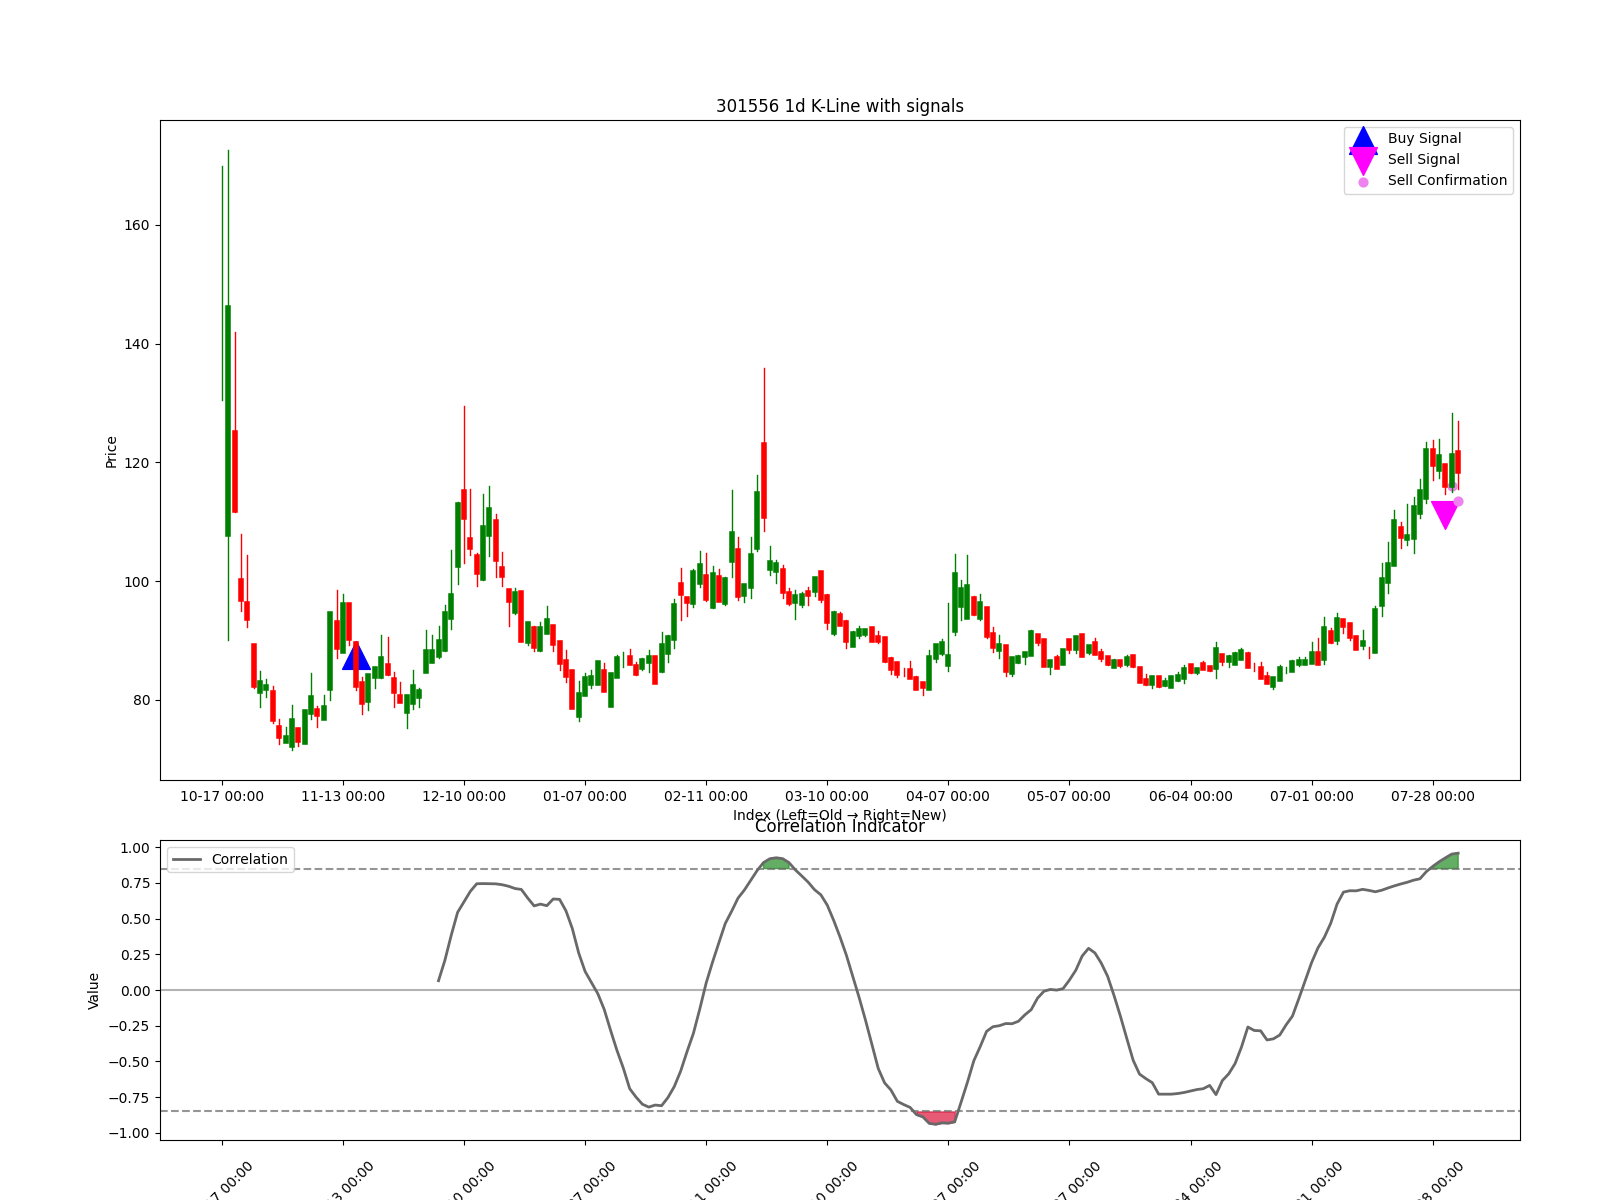The width and height of the screenshot is (1600, 1200).
Task: Click the 140 price tick label
Action: pyautogui.click(x=137, y=344)
